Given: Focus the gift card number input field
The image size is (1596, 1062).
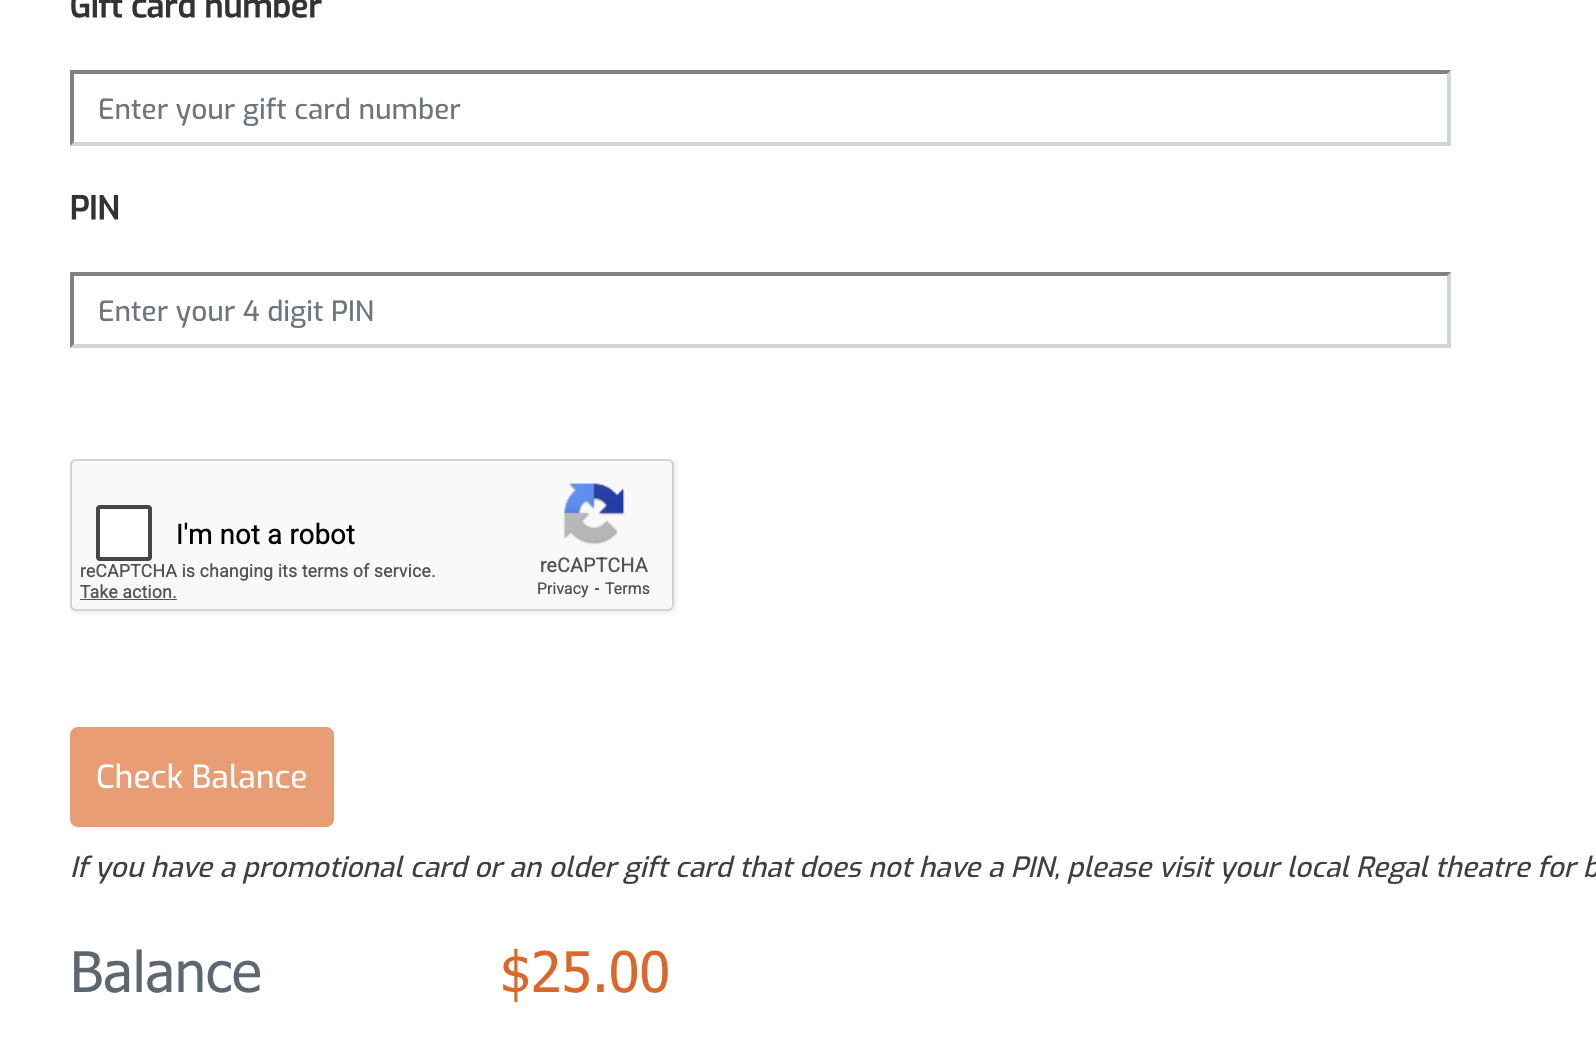Looking at the screenshot, I should pyautogui.click(x=760, y=109).
